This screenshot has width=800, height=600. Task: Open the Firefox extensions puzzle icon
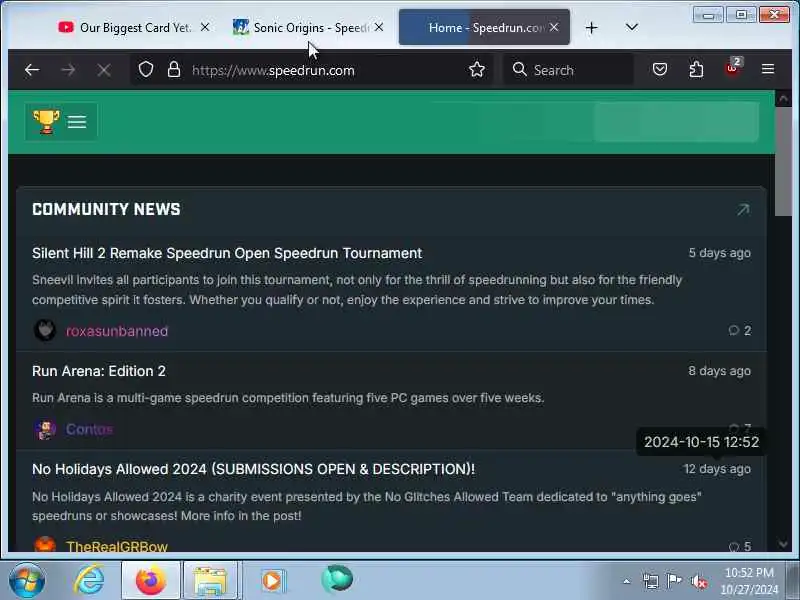tap(696, 69)
